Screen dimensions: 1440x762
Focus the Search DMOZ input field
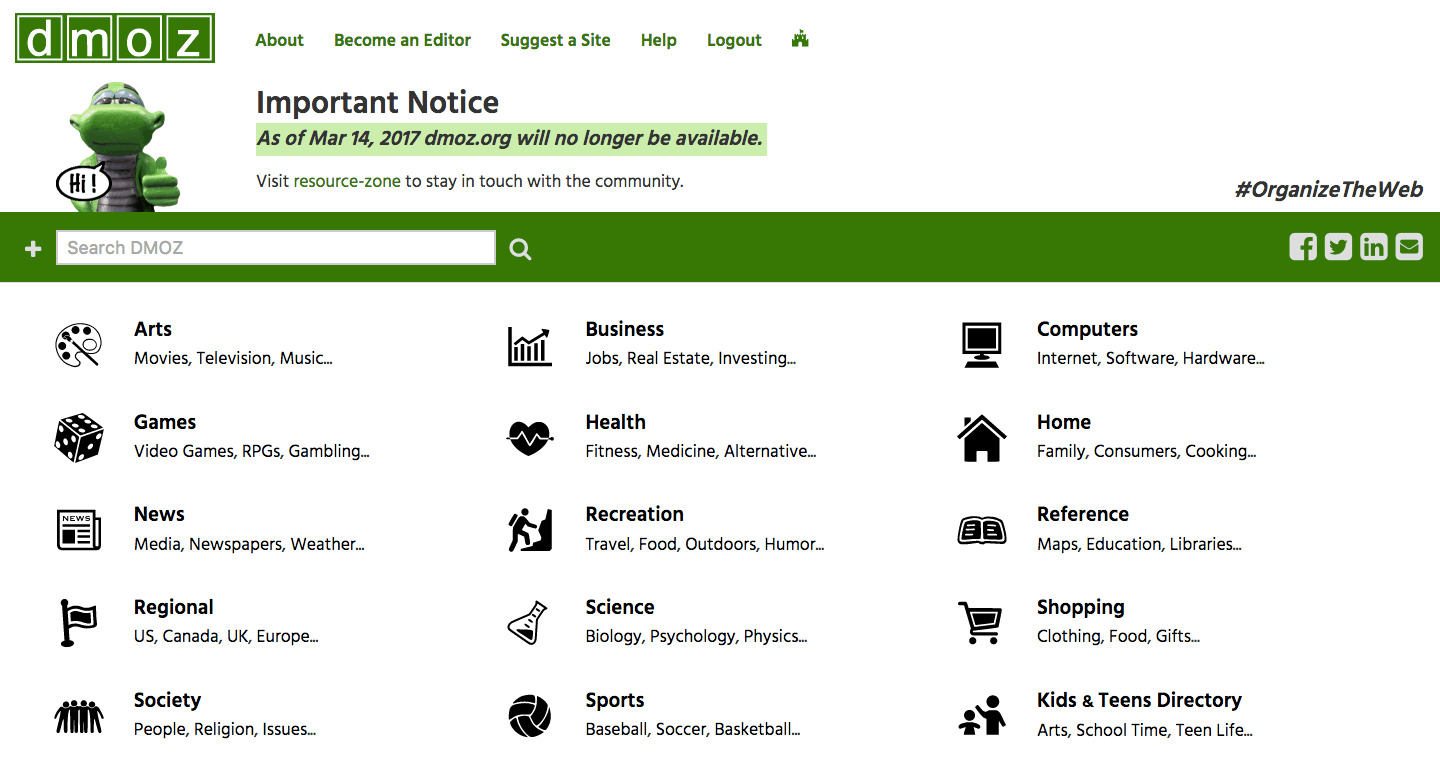(276, 248)
